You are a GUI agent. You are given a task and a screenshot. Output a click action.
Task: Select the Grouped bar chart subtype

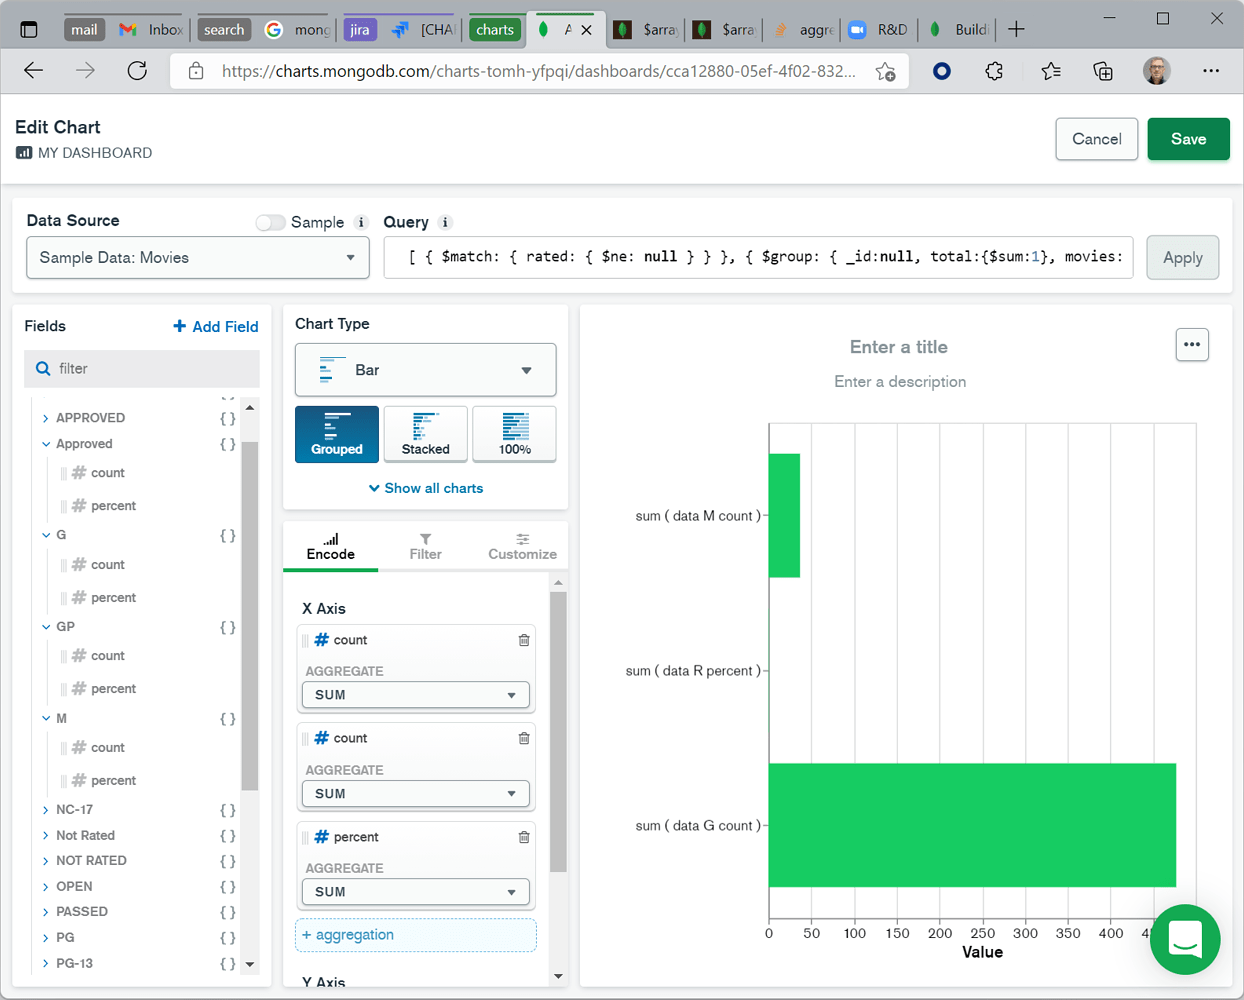click(x=337, y=434)
